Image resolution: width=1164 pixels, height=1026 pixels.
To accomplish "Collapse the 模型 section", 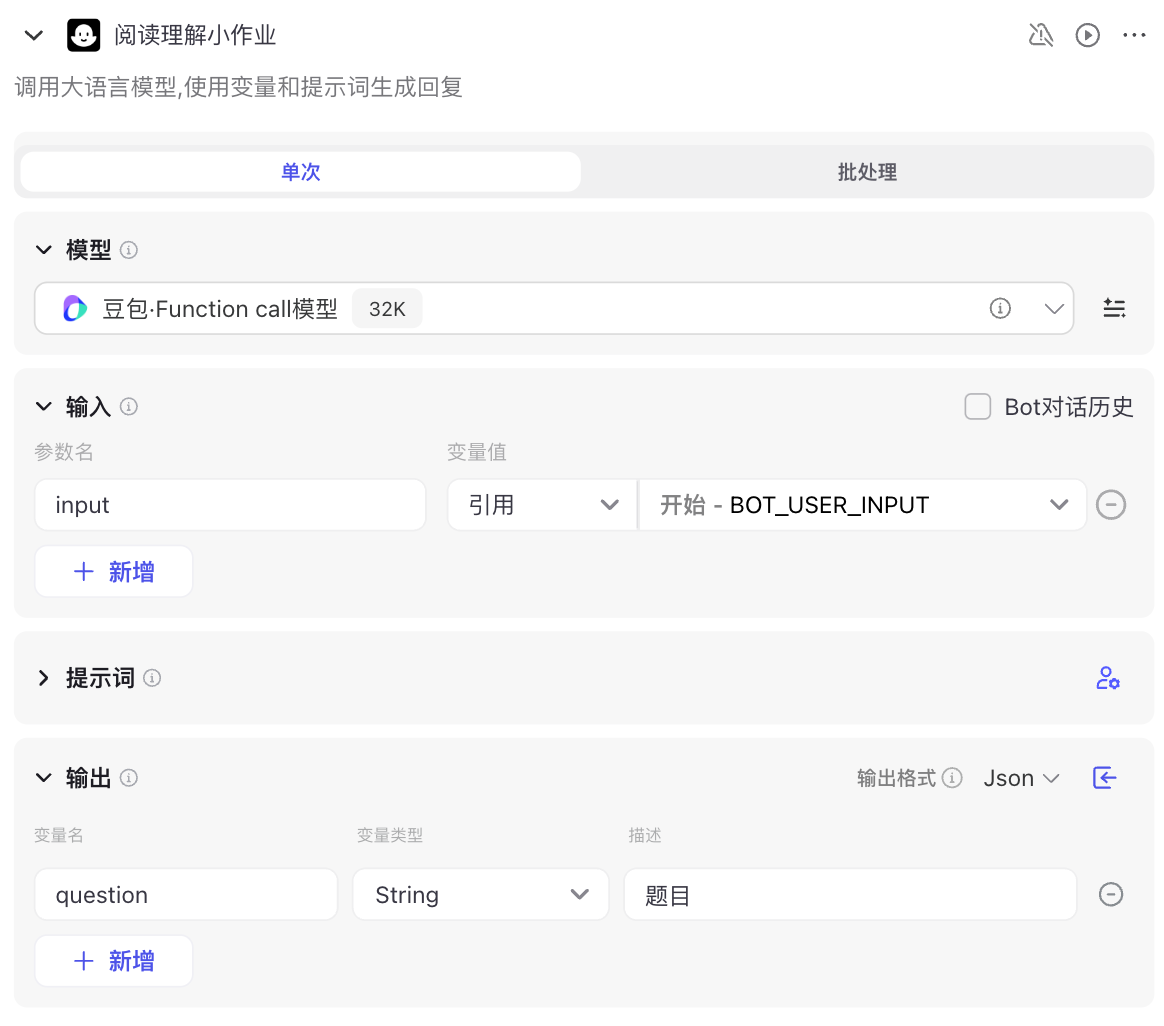I will click(x=44, y=249).
